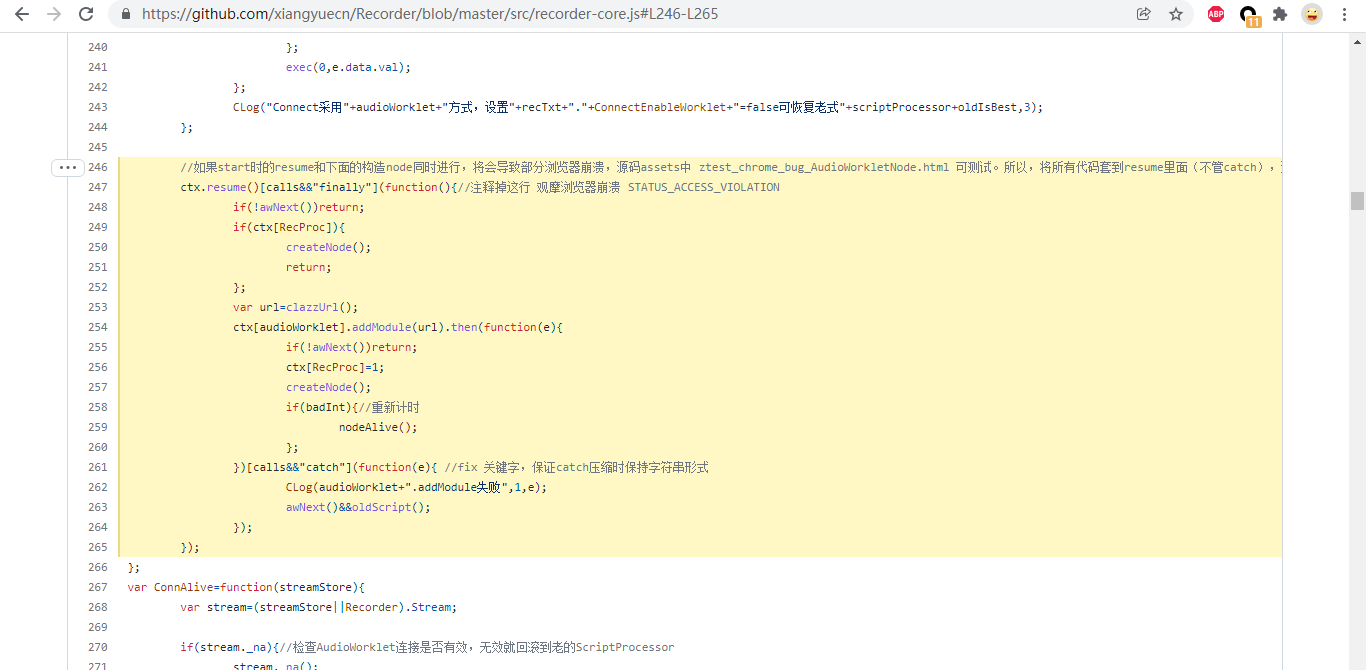The height and width of the screenshot is (670, 1366).
Task: Open the Extensions puzzle menu
Action: click(1280, 14)
